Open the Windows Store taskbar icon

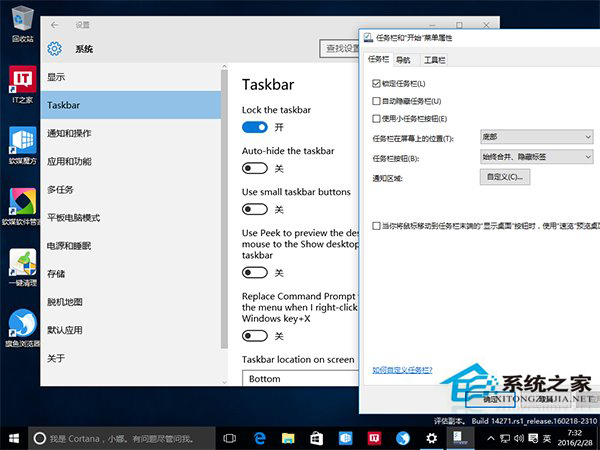[316, 438]
